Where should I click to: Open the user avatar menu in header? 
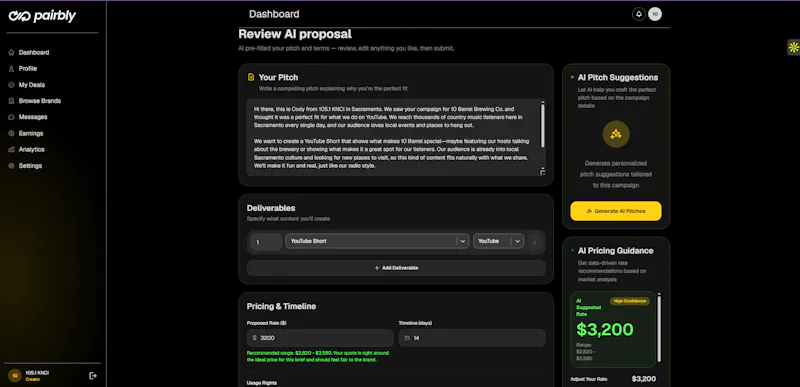point(655,14)
